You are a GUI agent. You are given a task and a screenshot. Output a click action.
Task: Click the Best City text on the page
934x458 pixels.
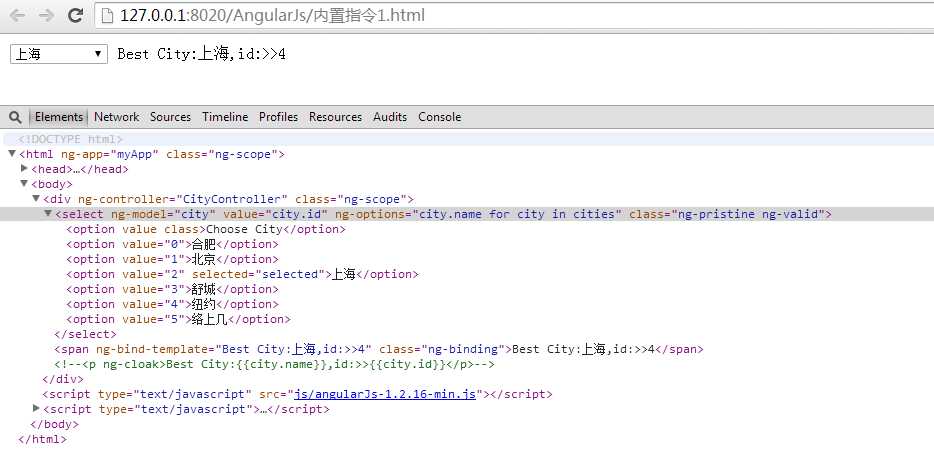[201, 54]
